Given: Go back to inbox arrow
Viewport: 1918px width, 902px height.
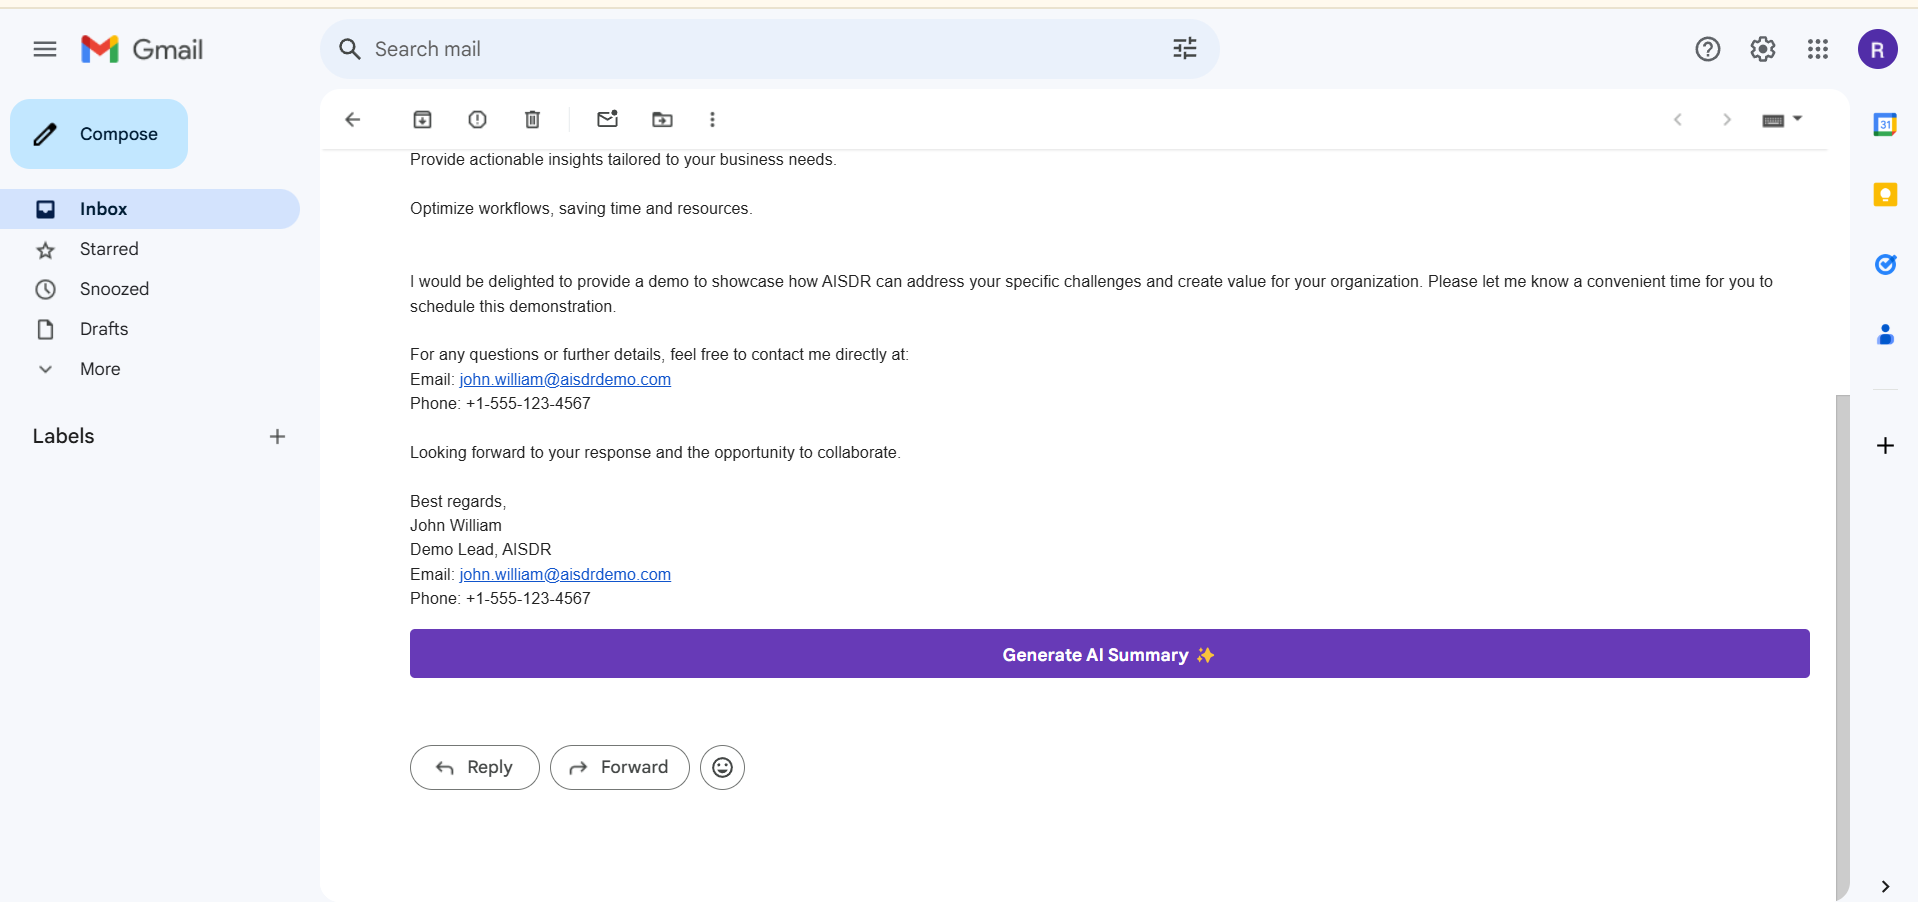Looking at the screenshot, I should coord(352,120).
